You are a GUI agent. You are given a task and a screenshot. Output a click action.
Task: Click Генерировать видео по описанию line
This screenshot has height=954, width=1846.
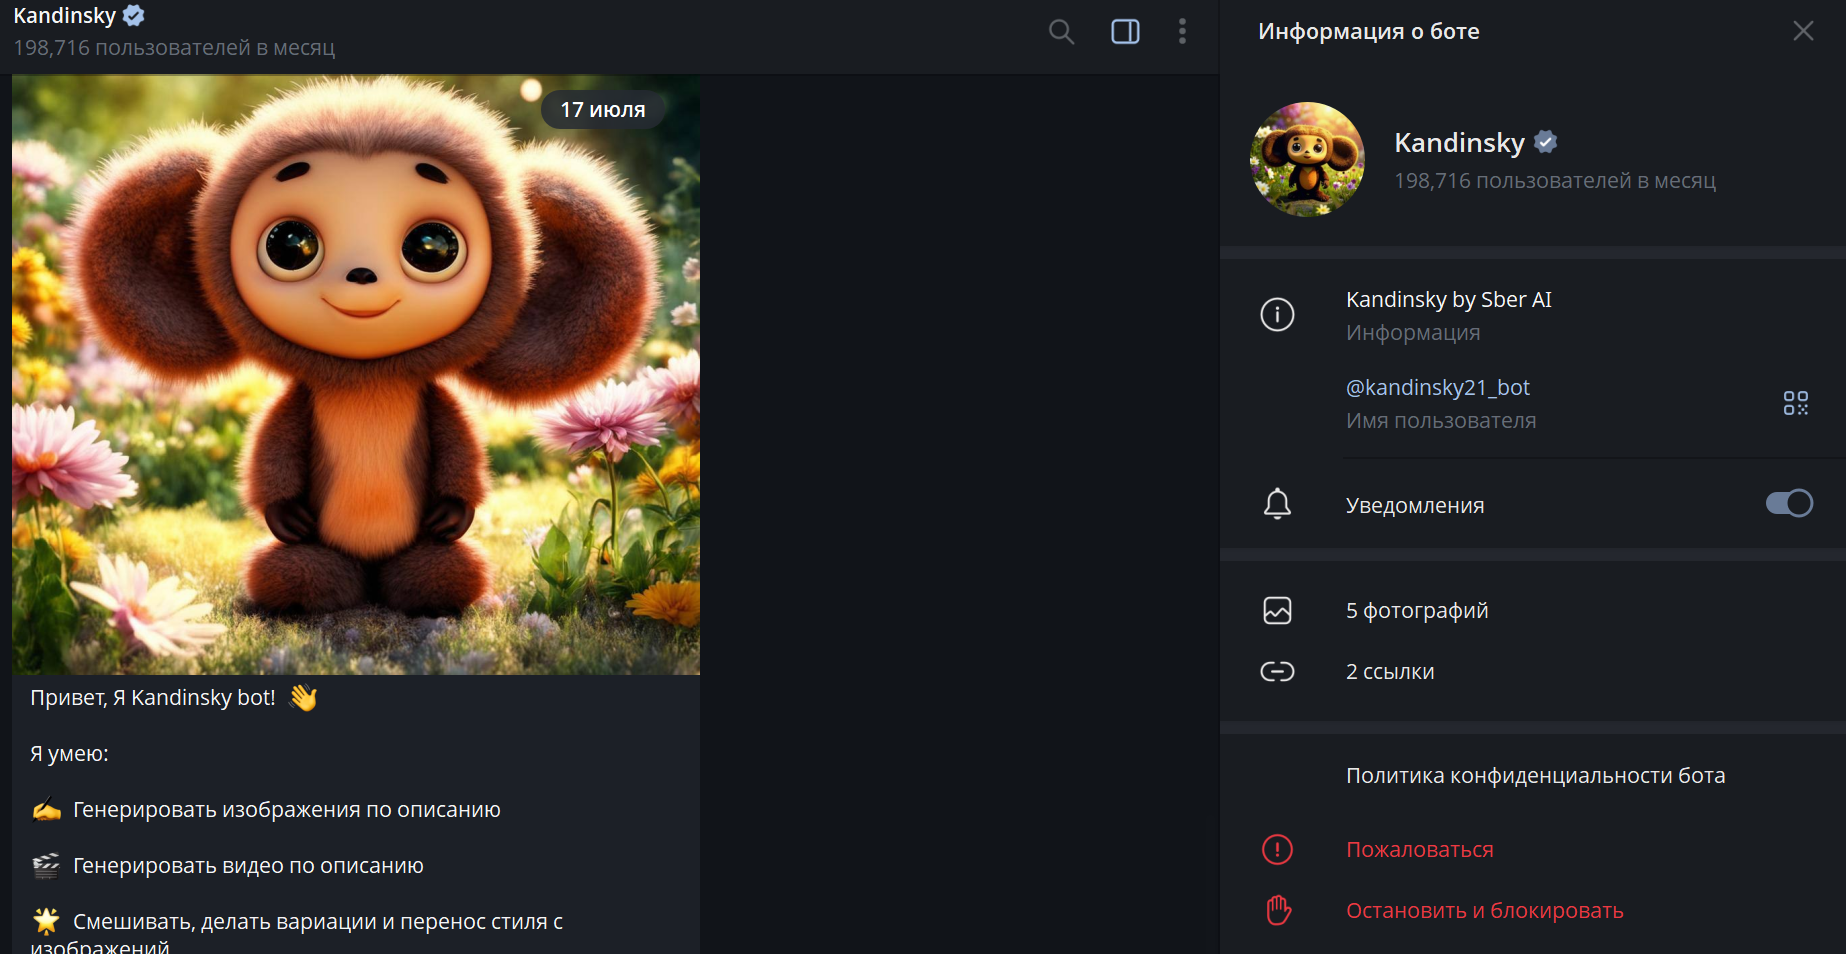tap(248, 865)
